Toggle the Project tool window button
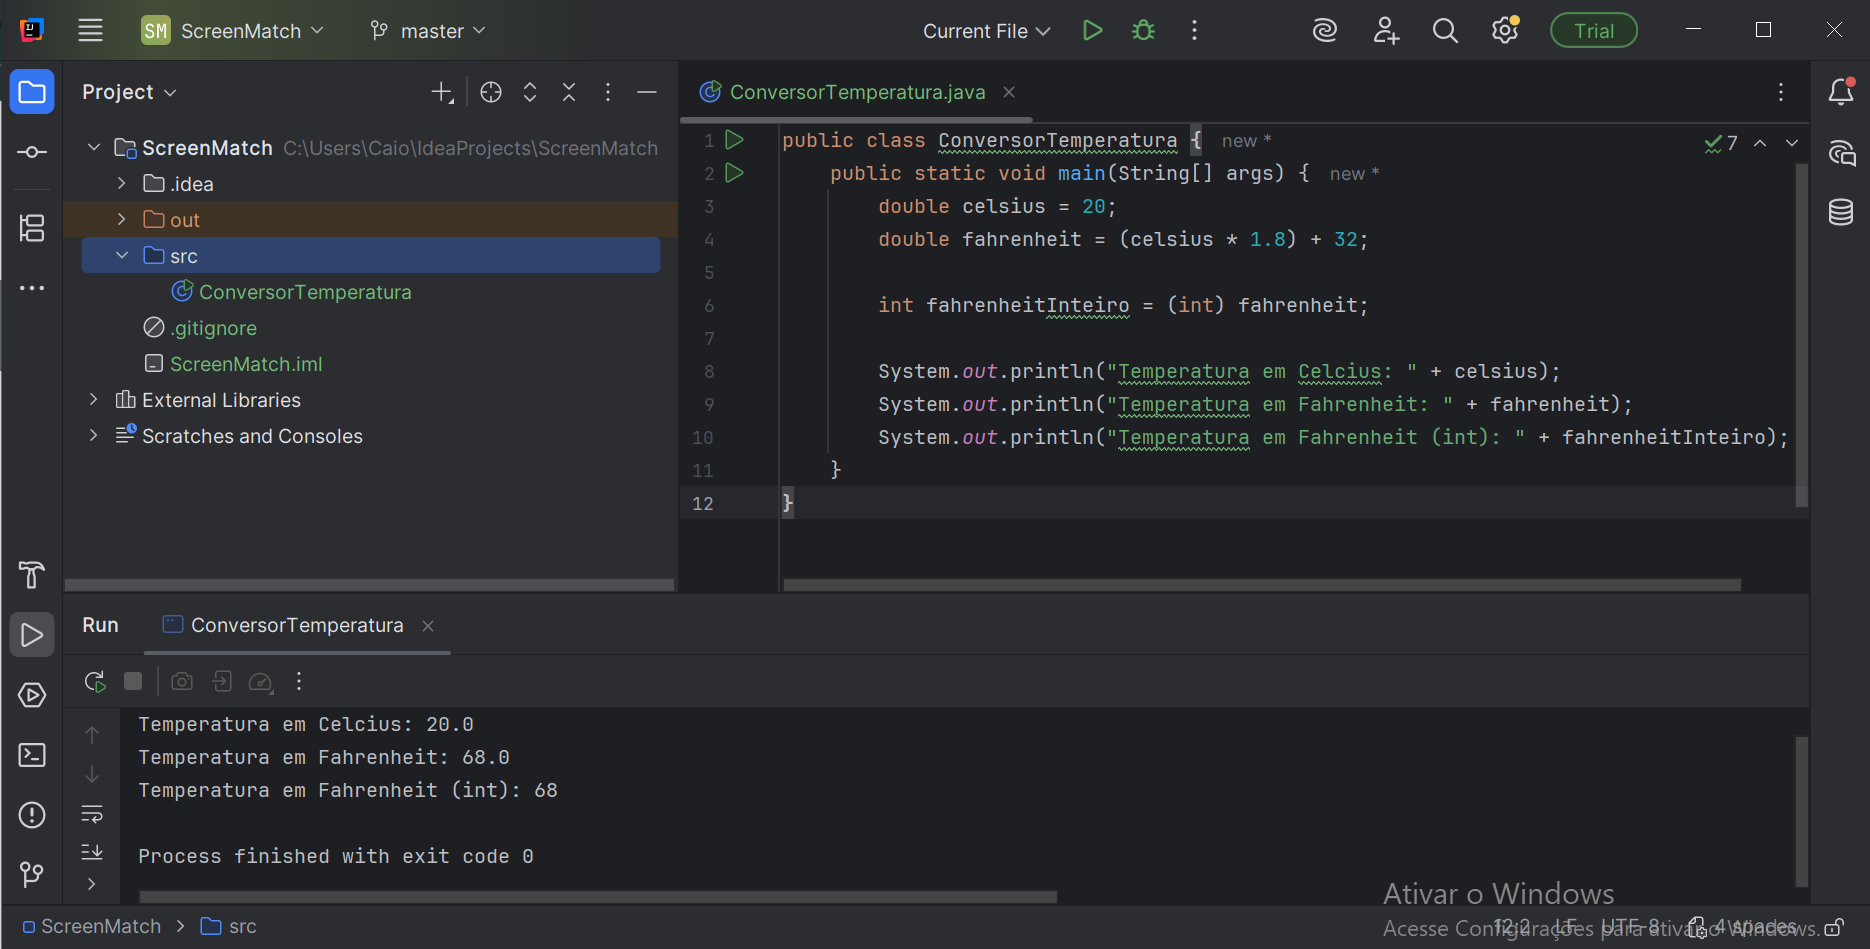 point(32,93)
